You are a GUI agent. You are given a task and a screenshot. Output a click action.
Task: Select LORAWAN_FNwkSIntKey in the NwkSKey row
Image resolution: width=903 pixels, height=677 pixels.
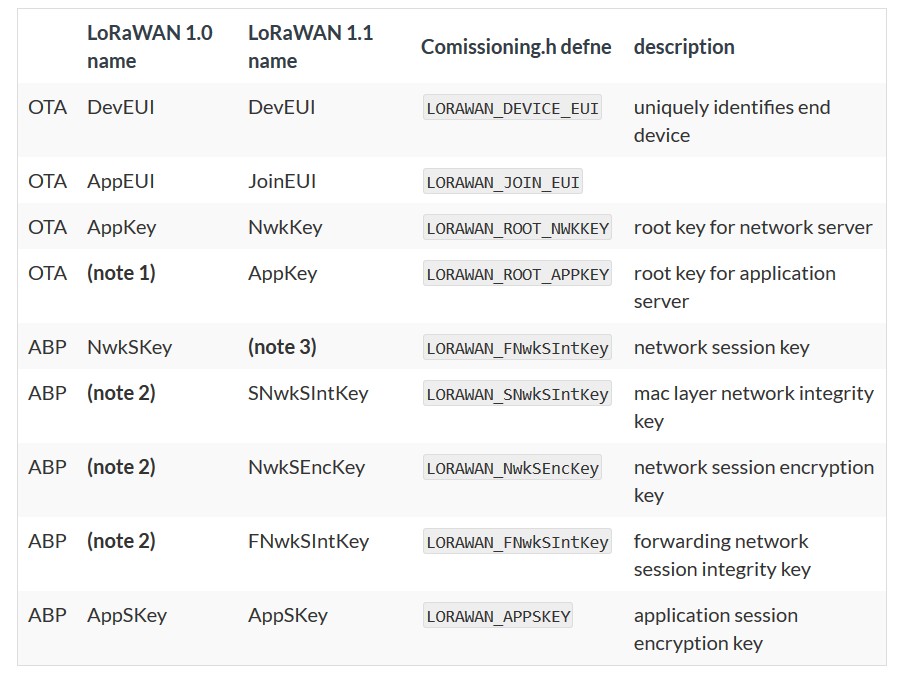517,347
